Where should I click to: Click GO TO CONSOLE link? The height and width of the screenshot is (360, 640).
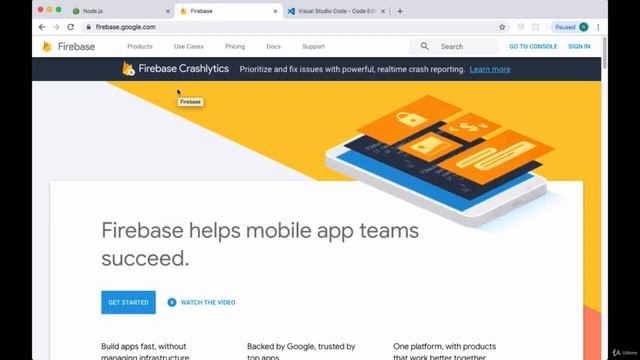coord(533,47)
